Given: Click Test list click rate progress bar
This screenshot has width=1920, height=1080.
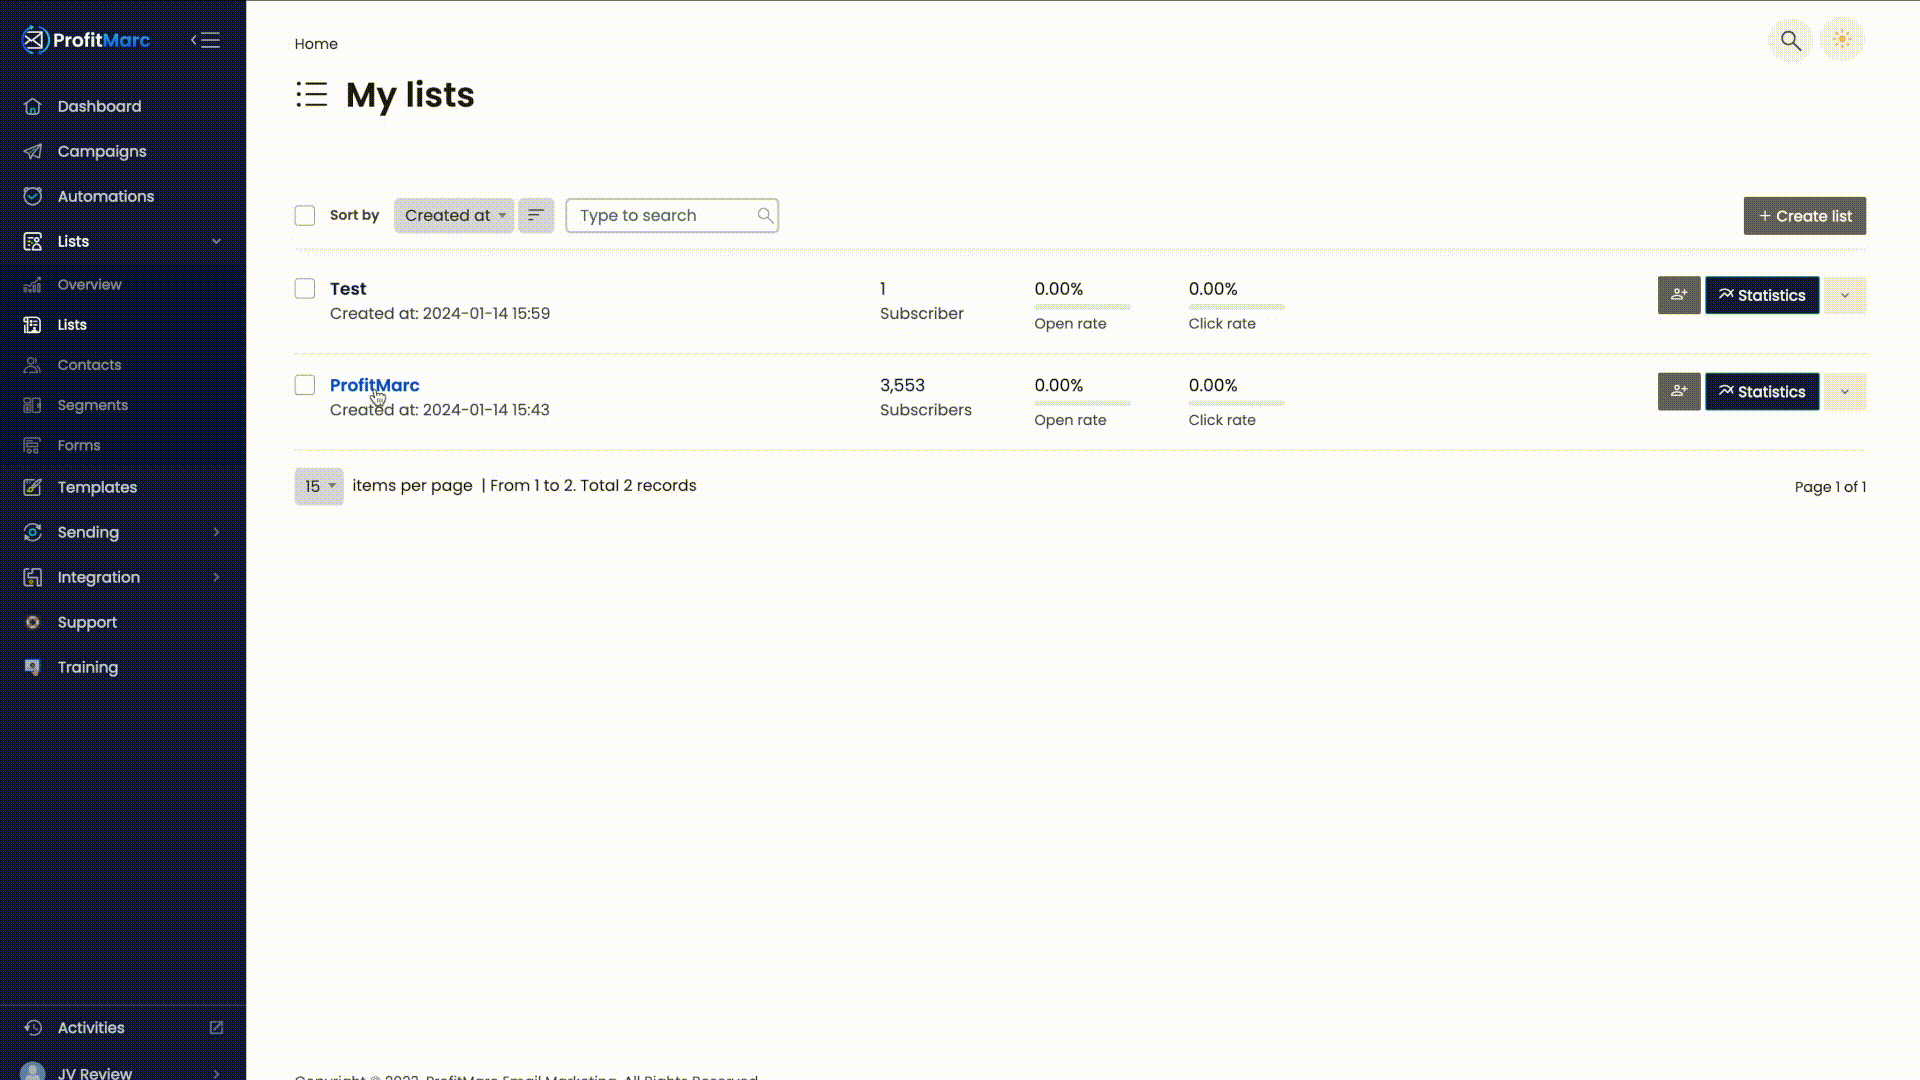Looking at the screenshot, I should (1236, 307).
